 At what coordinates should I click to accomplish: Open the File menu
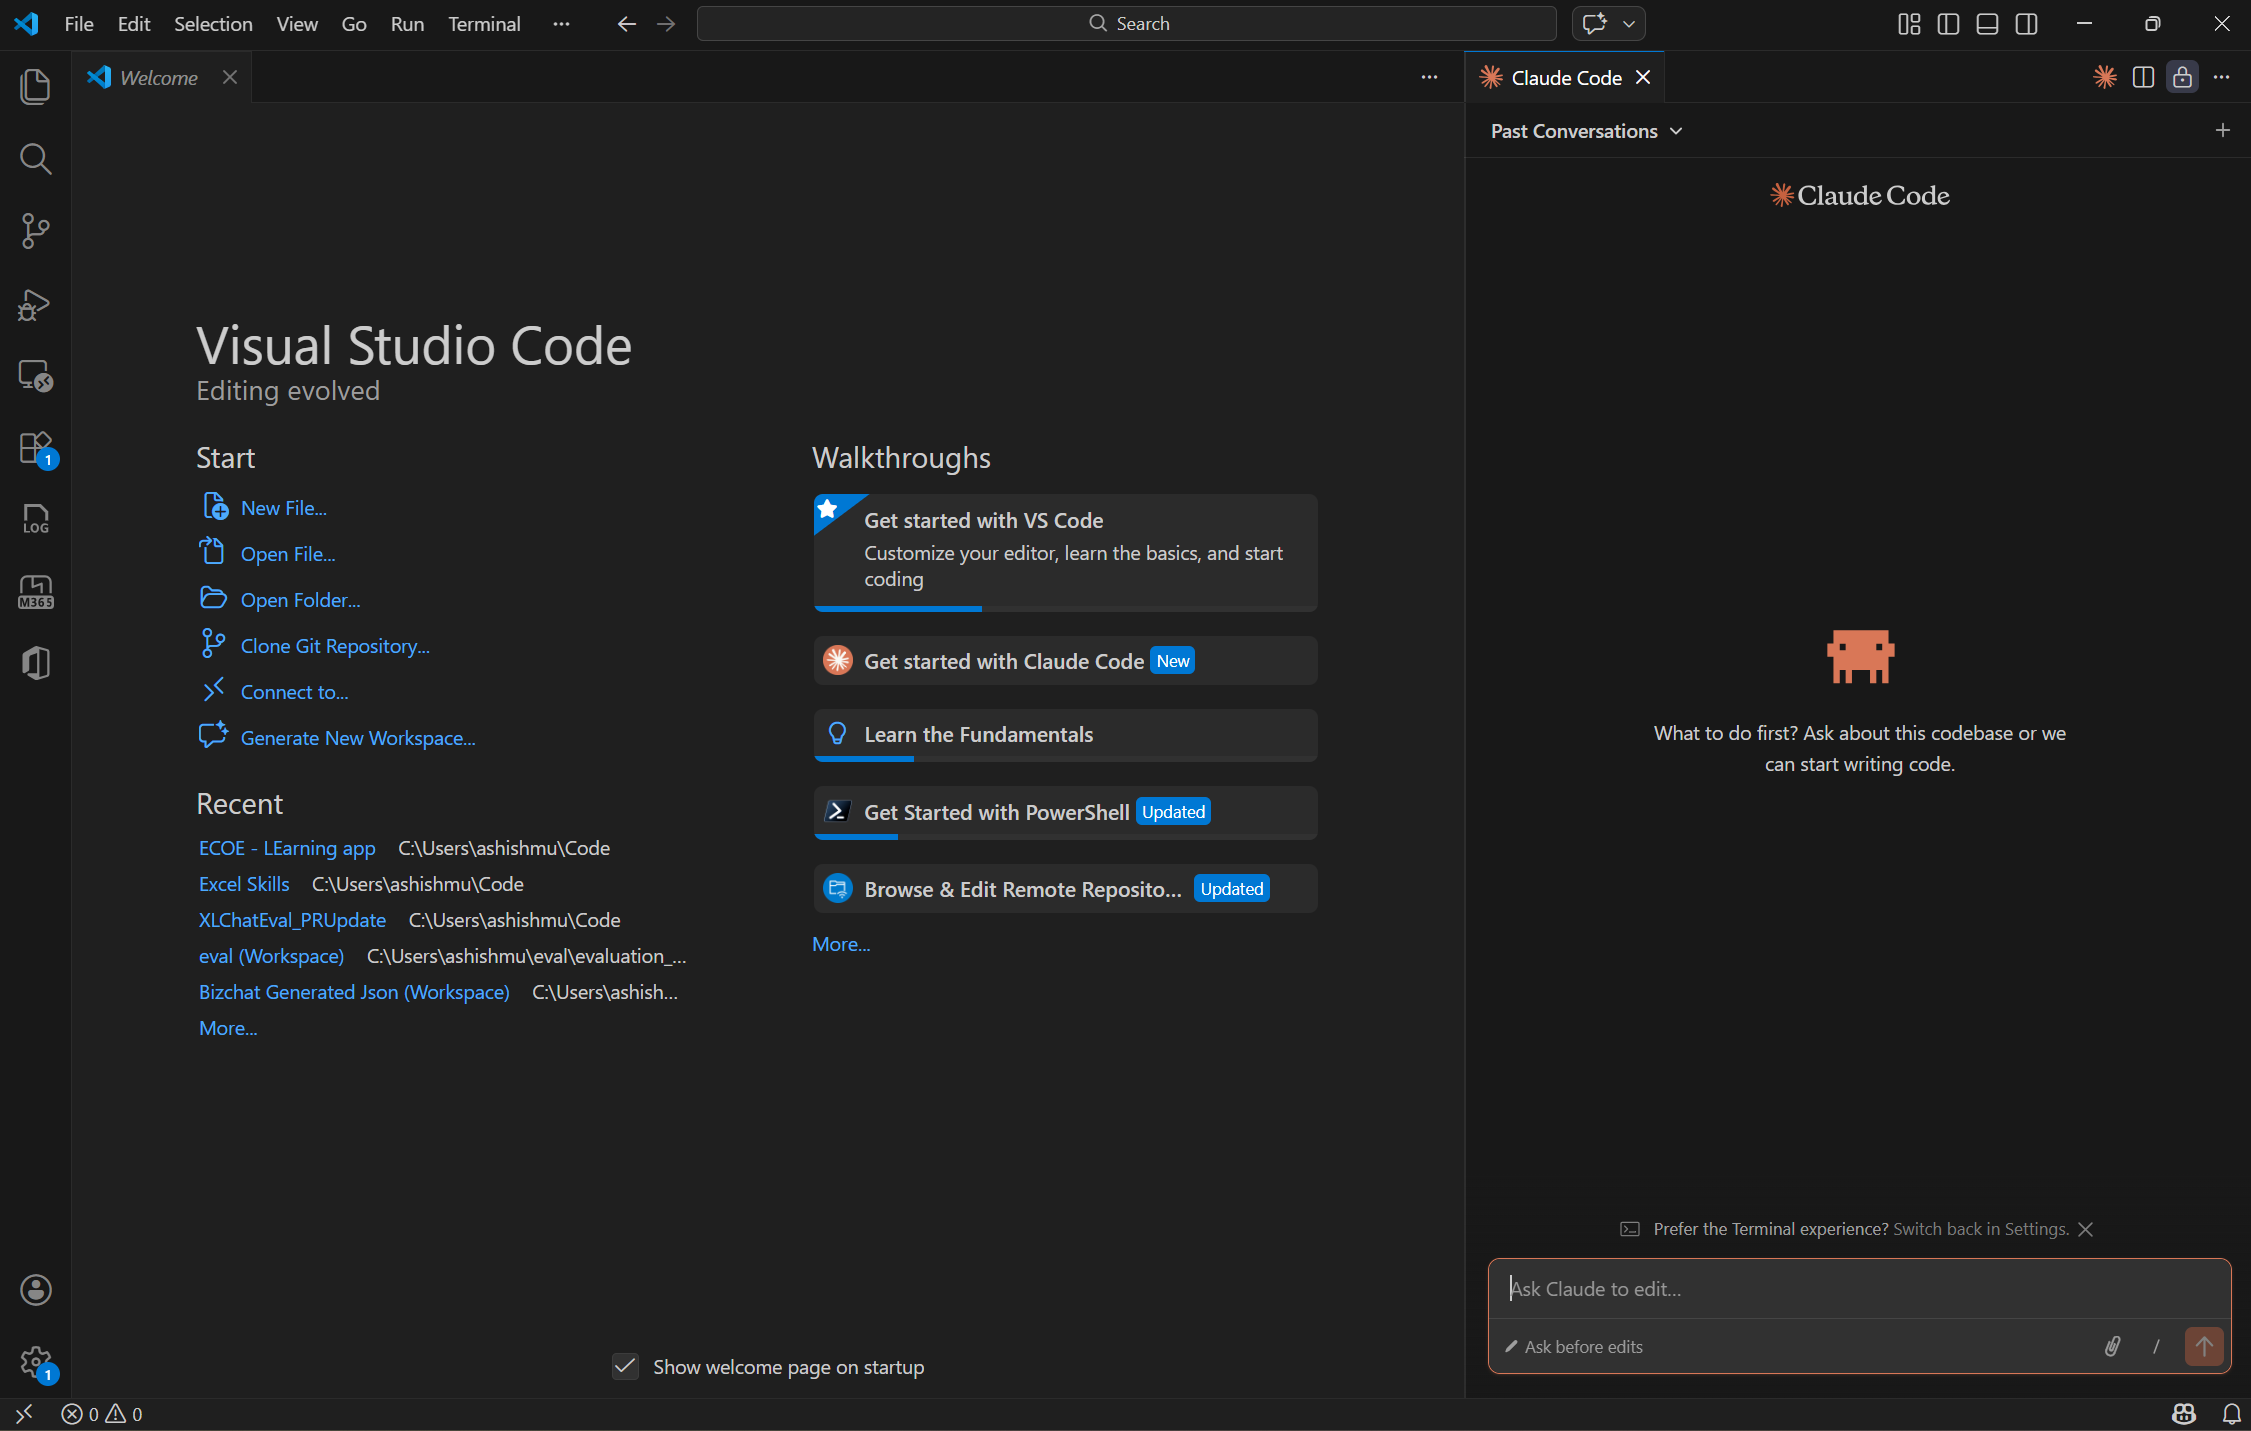tap(79, 24)
